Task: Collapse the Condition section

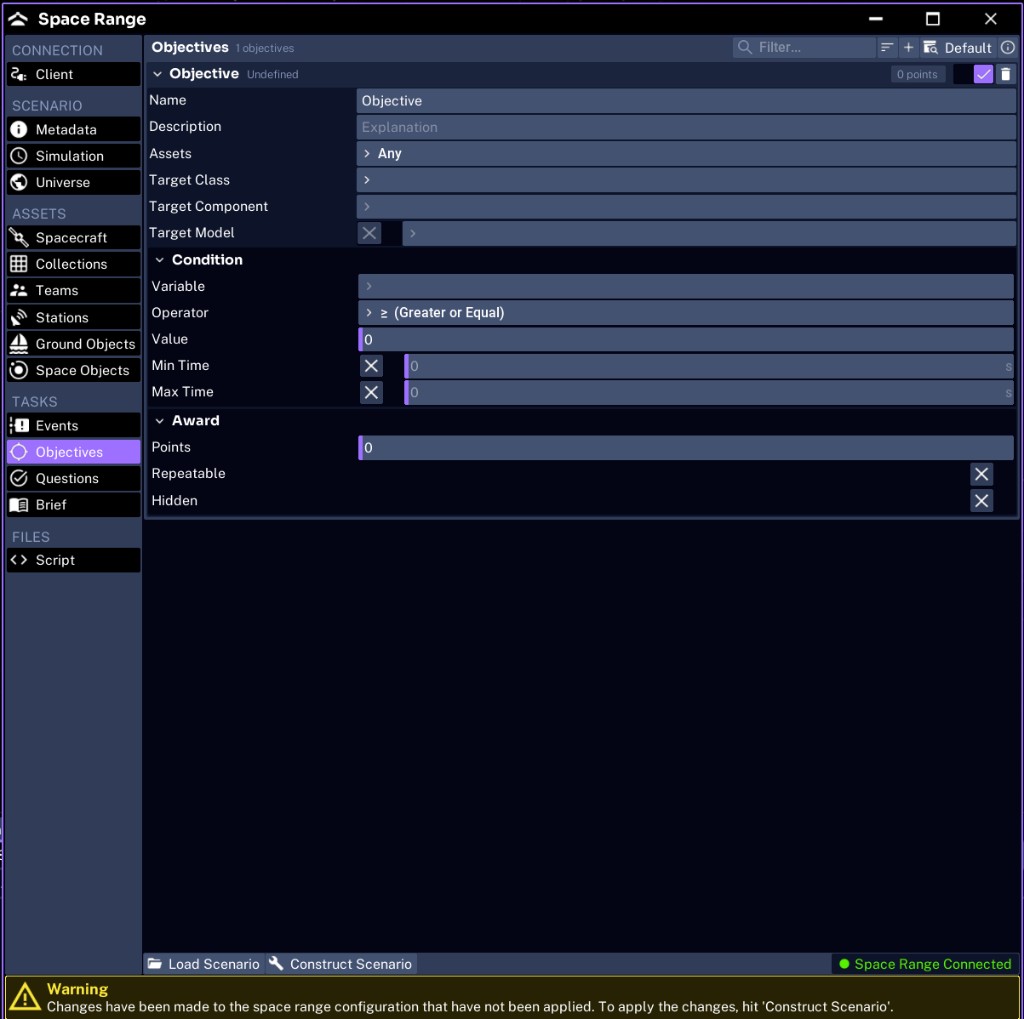Action: 159,260
